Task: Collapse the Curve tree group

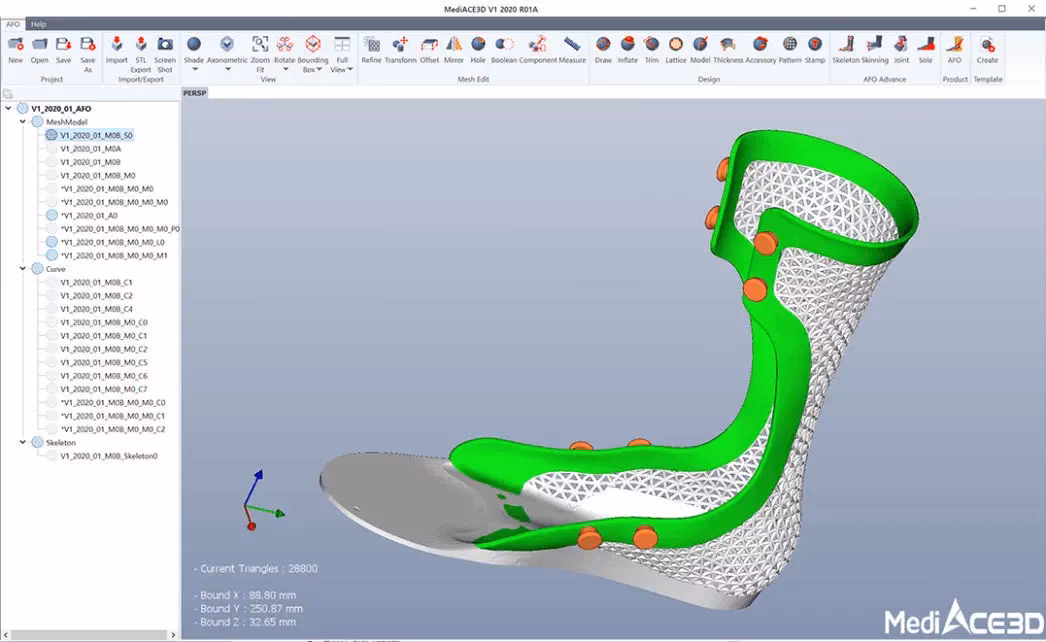Action: tap(24, 269)
